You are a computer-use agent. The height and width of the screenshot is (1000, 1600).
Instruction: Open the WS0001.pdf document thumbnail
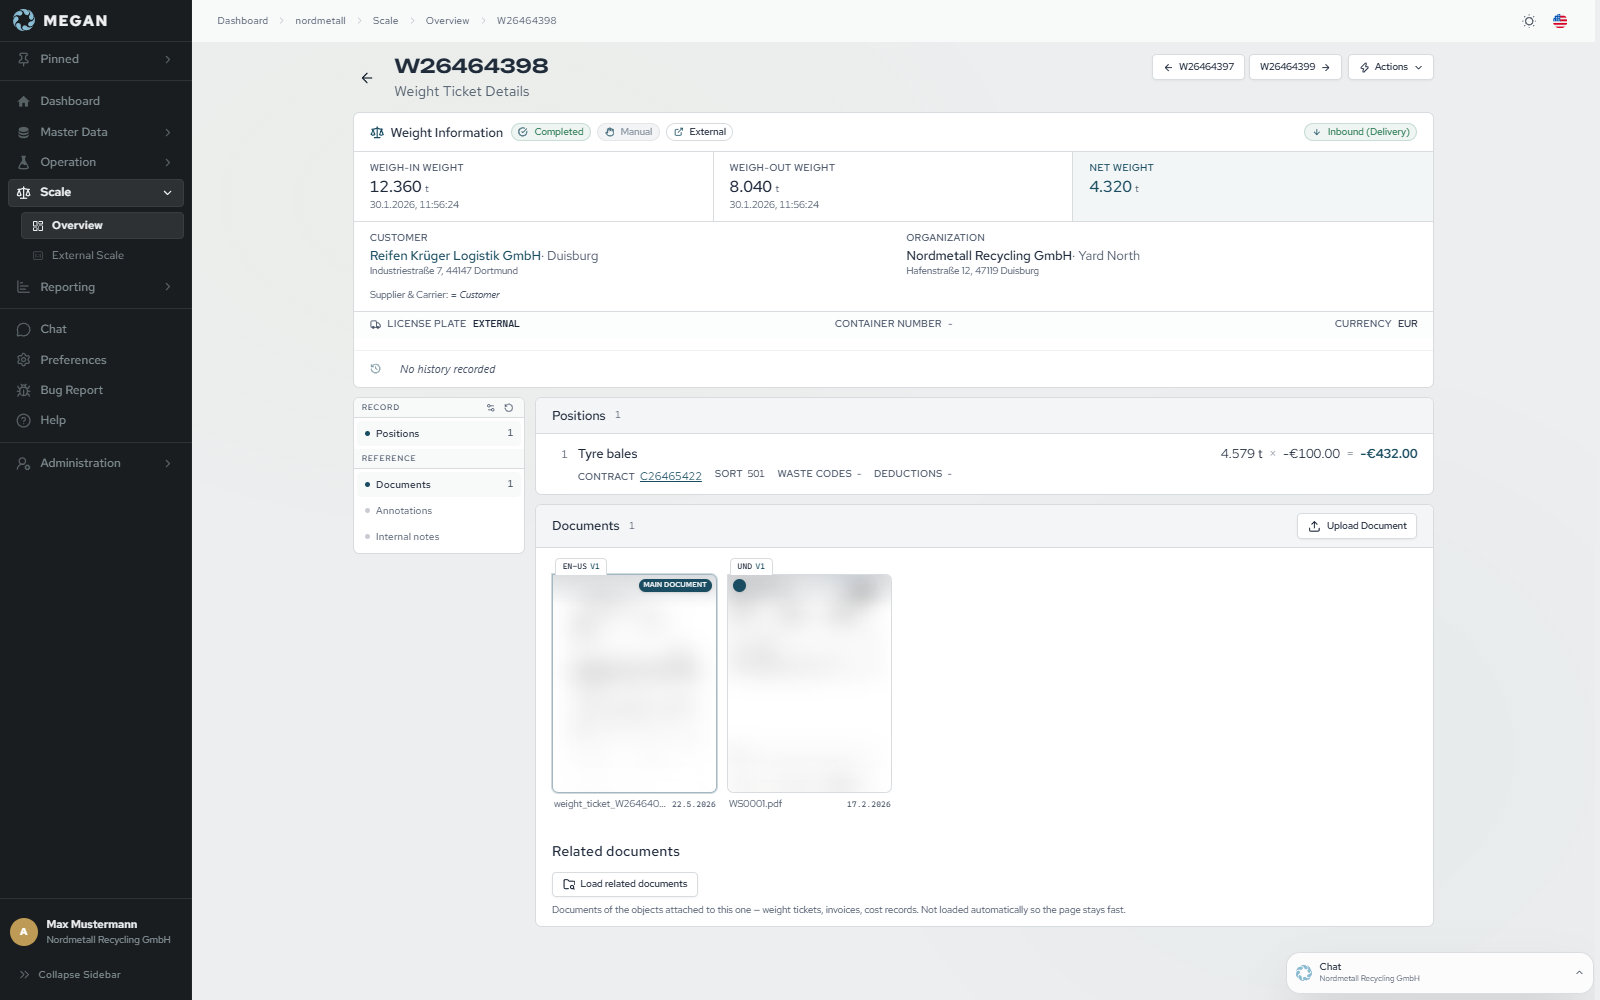pos(809,683)
